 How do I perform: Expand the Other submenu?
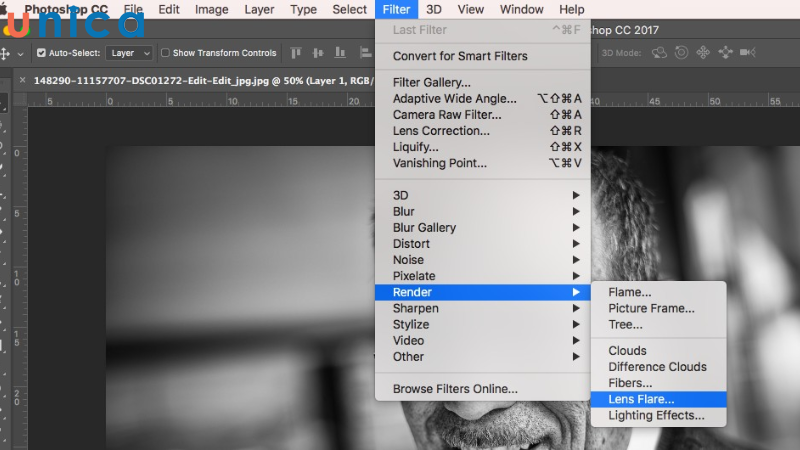tap(483, 357)
